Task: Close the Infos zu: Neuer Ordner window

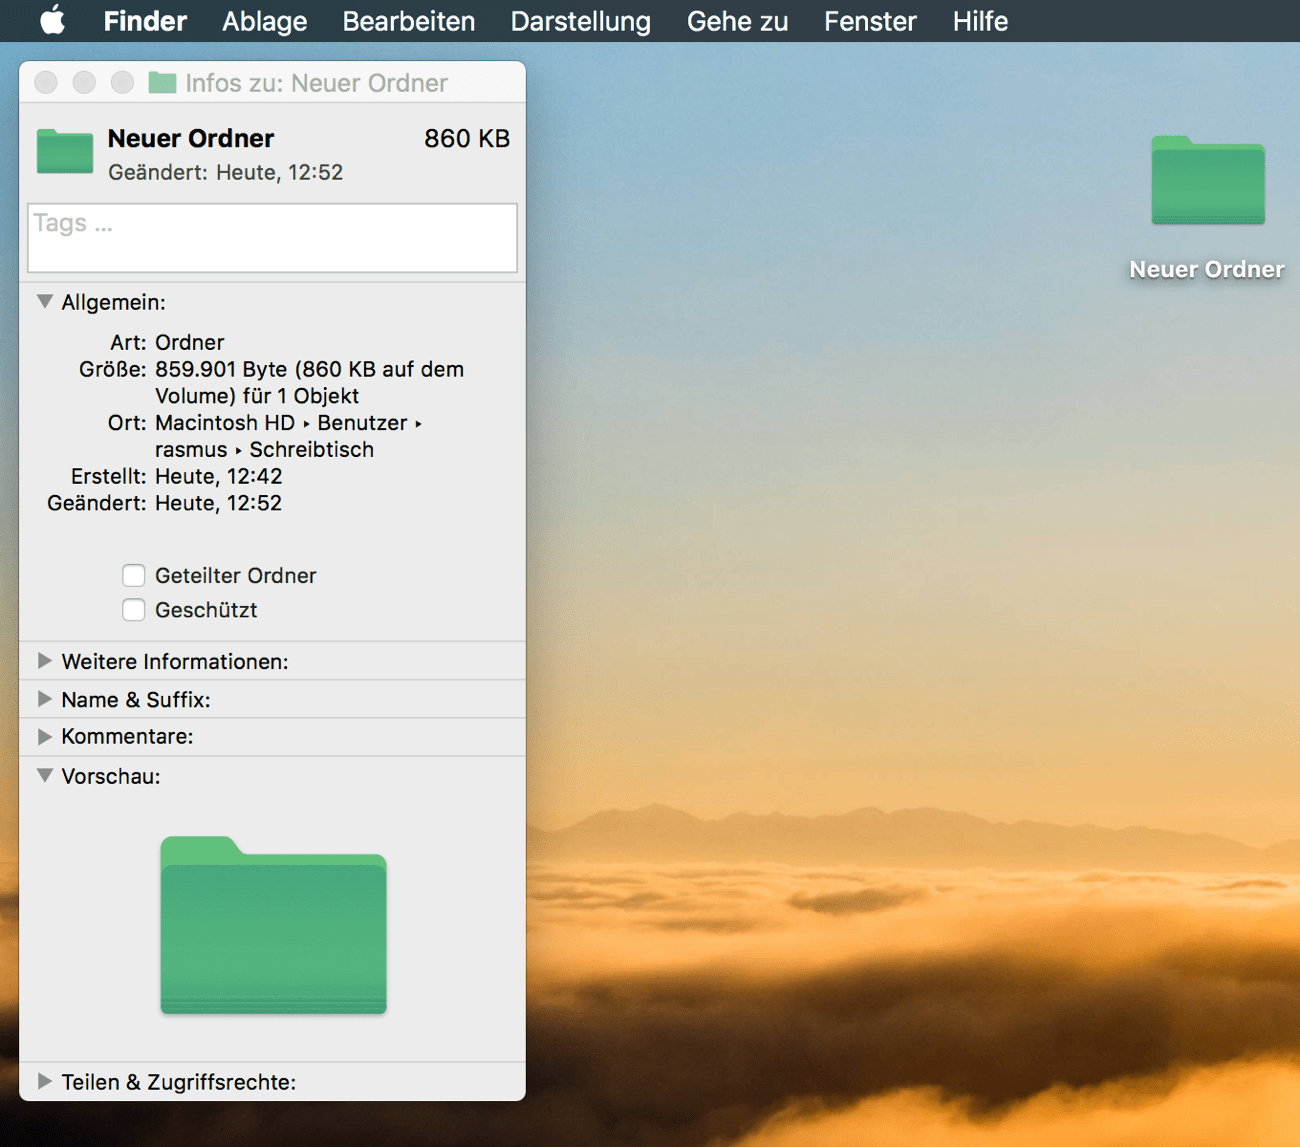Action: (x=46, y=83)
